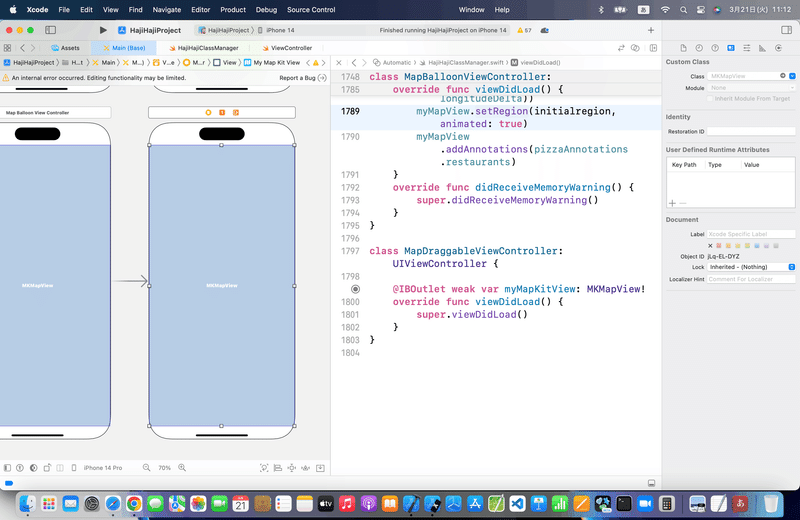Add a user defined runtime attribute
Image resolution: width=800 pixels, height=520 pixels.
pos(672,203)
